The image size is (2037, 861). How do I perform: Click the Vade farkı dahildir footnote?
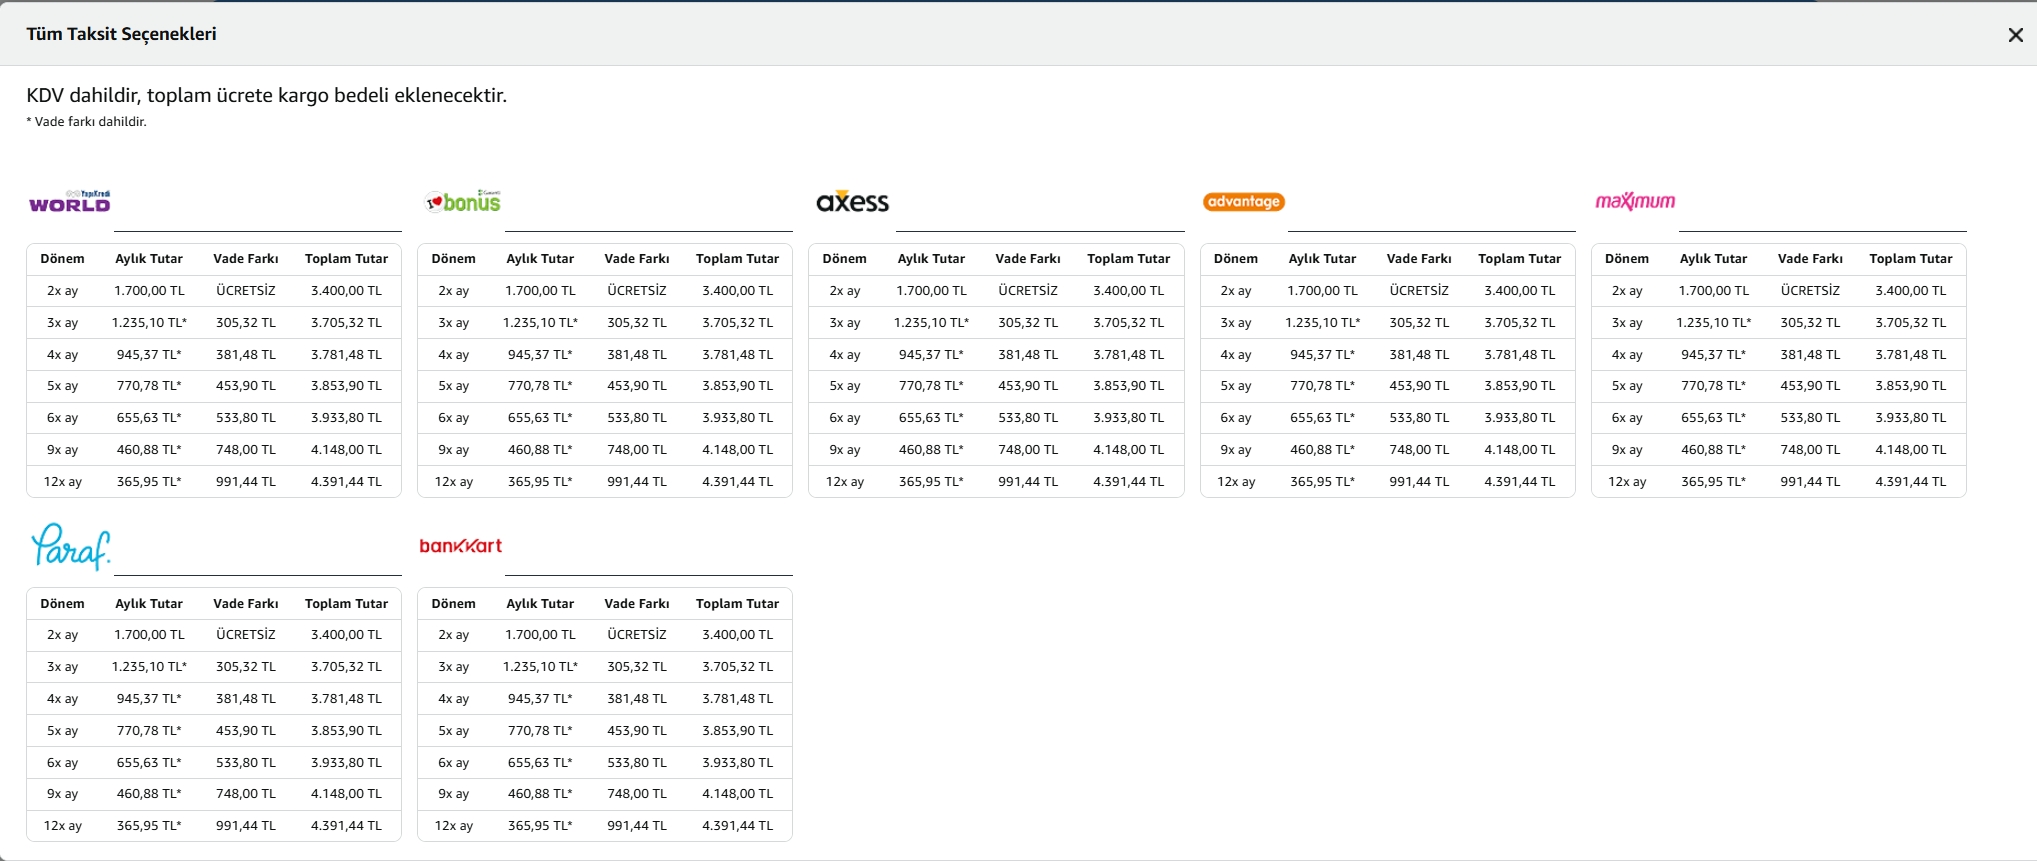point(87,122)
